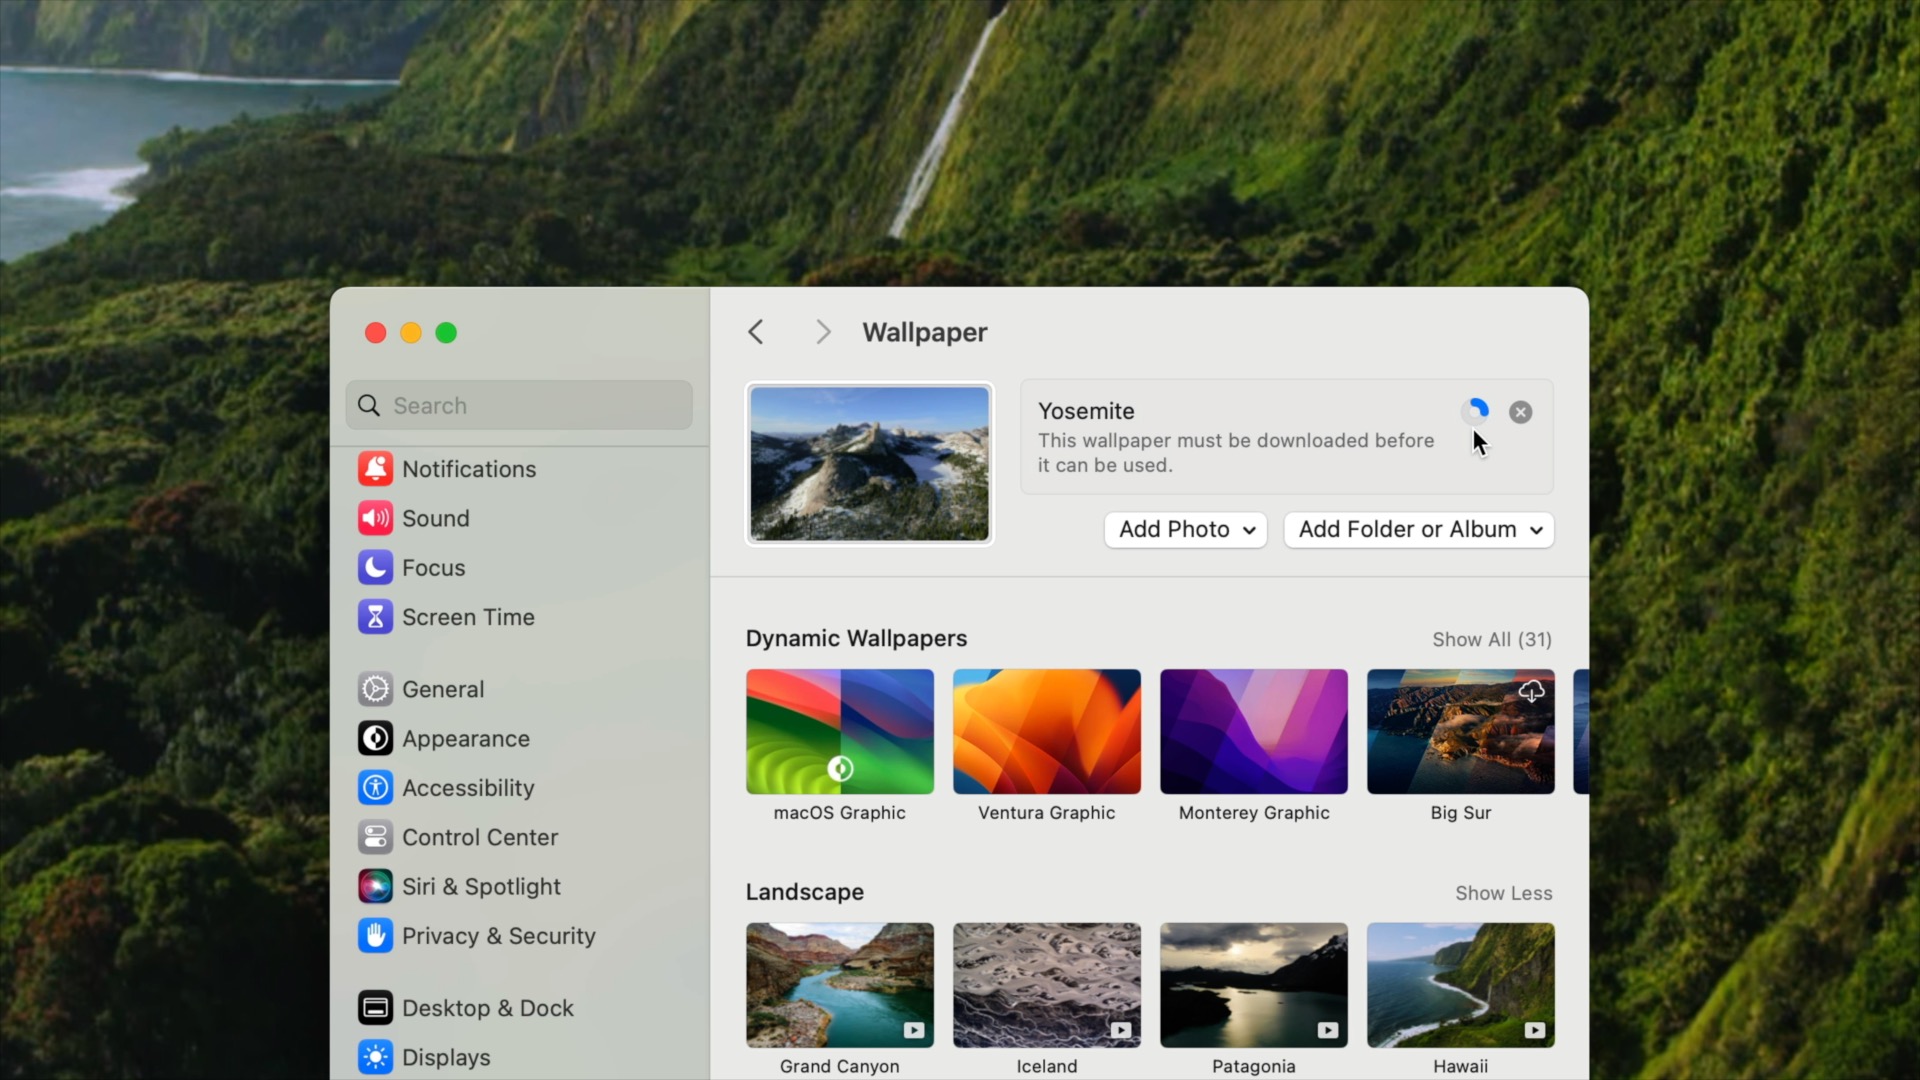The width and height of the screenshot is (1920, 1080).
Task: Click the Search field in System Settings
Action: [518, 405]
